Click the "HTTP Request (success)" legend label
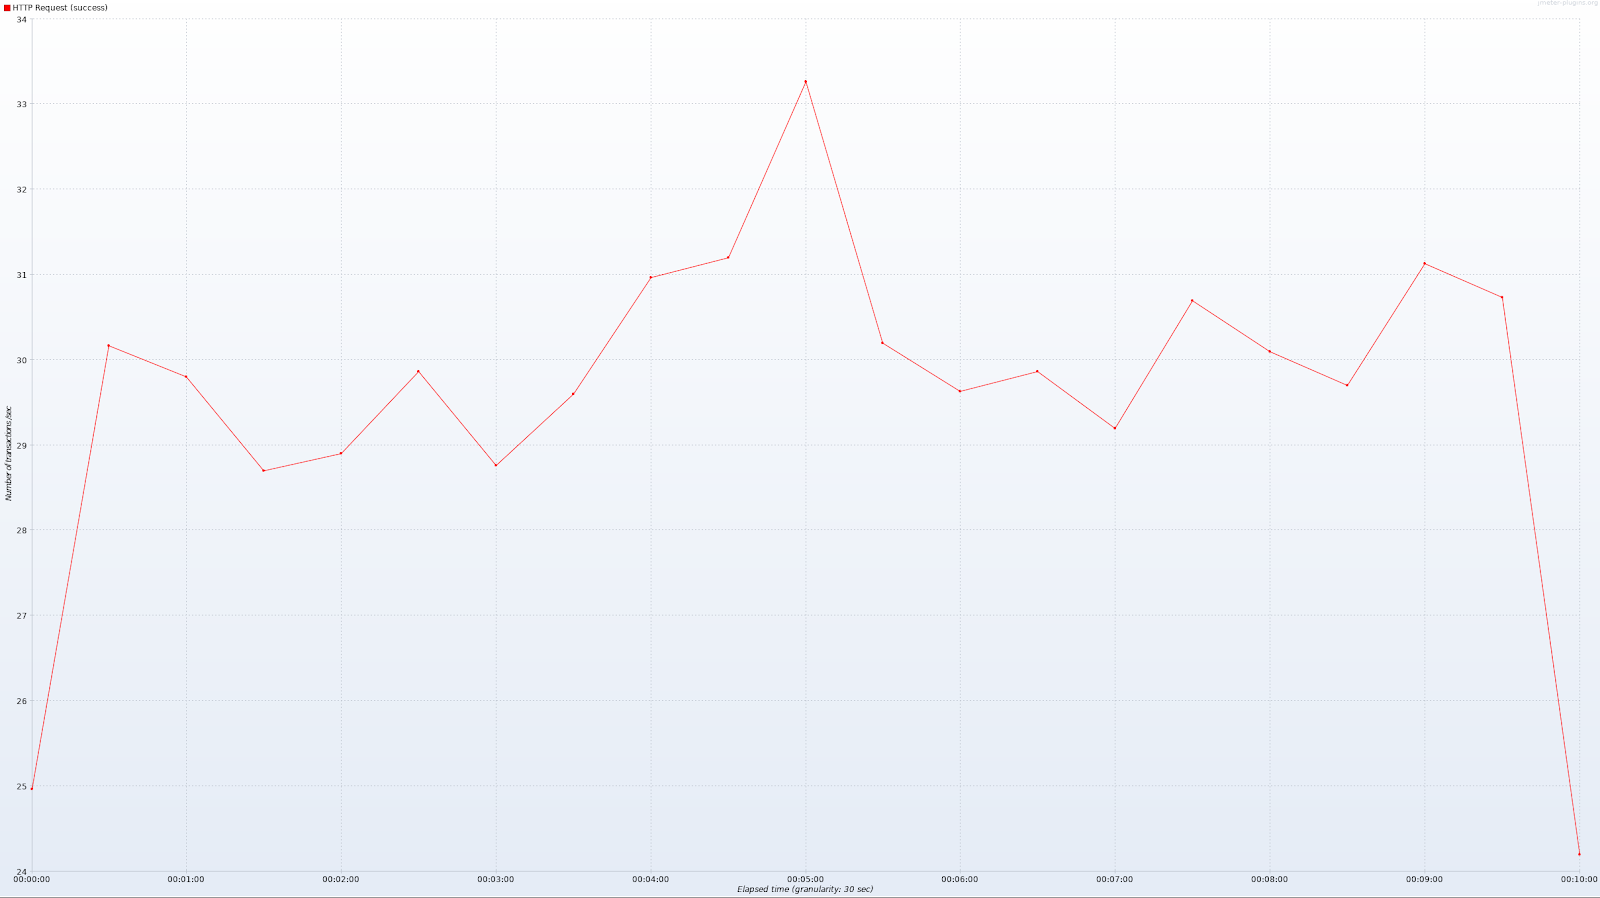Viewport: 1600px width, 898px height. click(60, 8)
